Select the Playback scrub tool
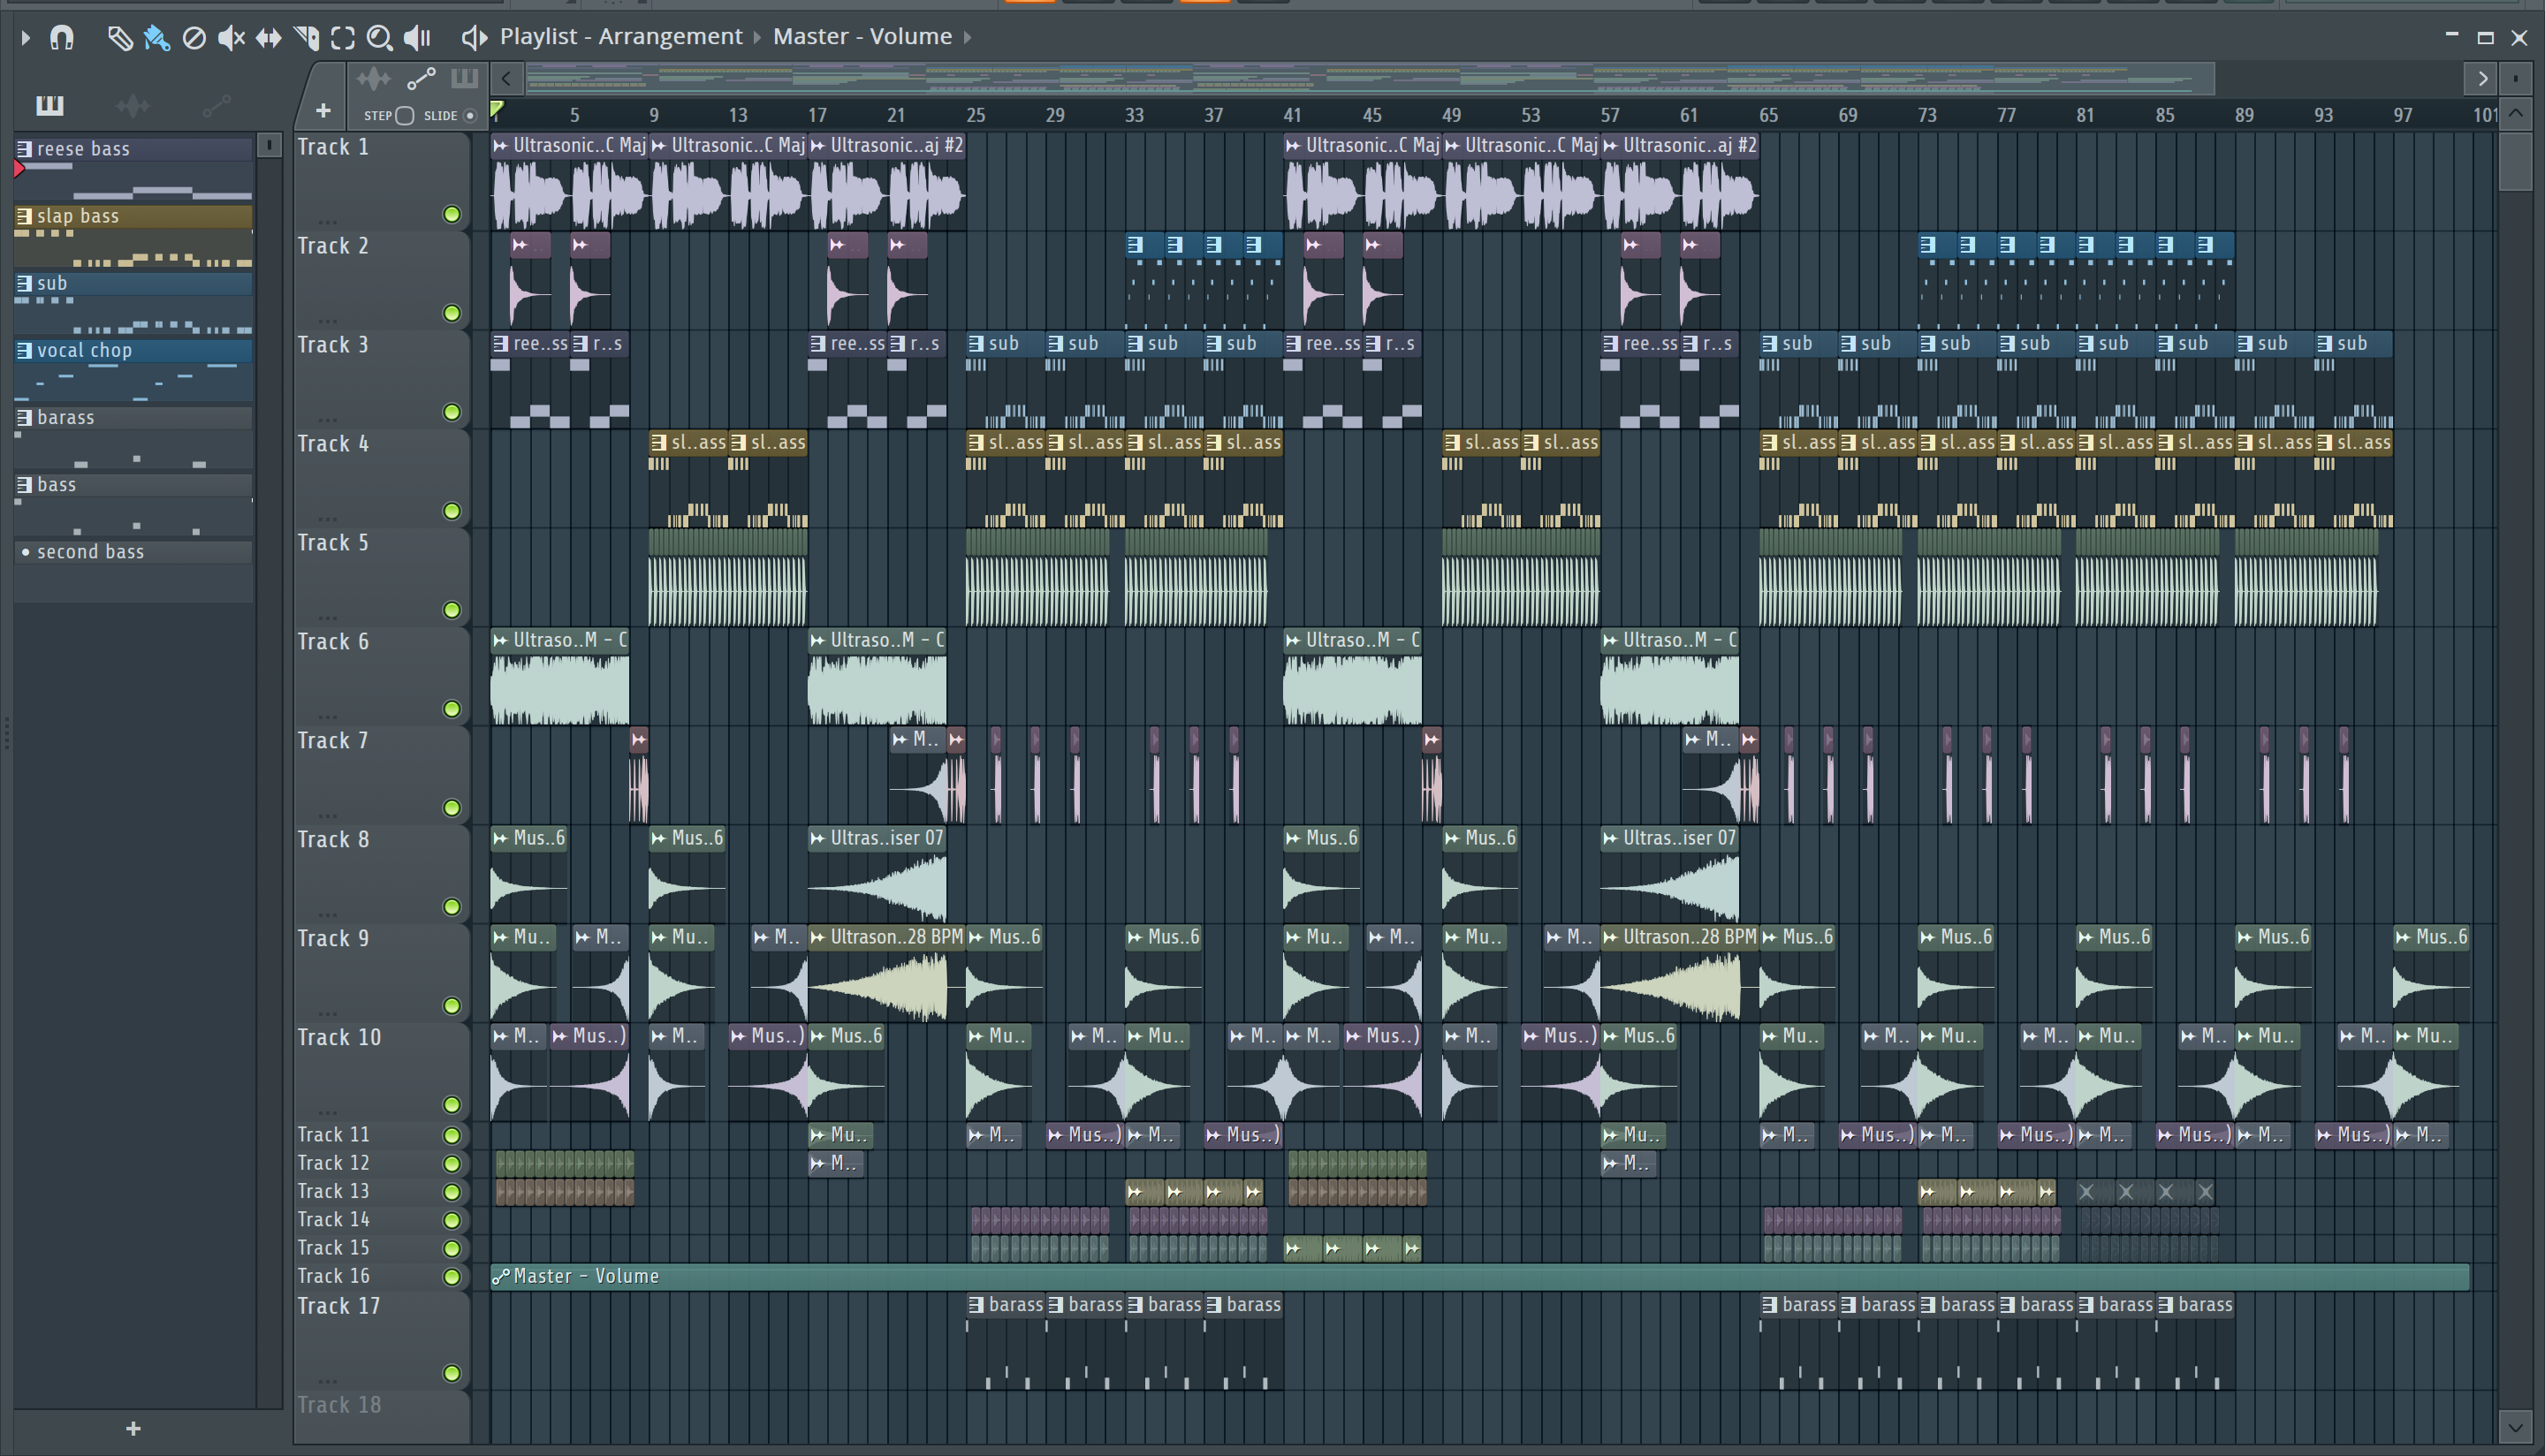Image resolution: width=2545 pixels, height=1456 pixels. (417, 38)
